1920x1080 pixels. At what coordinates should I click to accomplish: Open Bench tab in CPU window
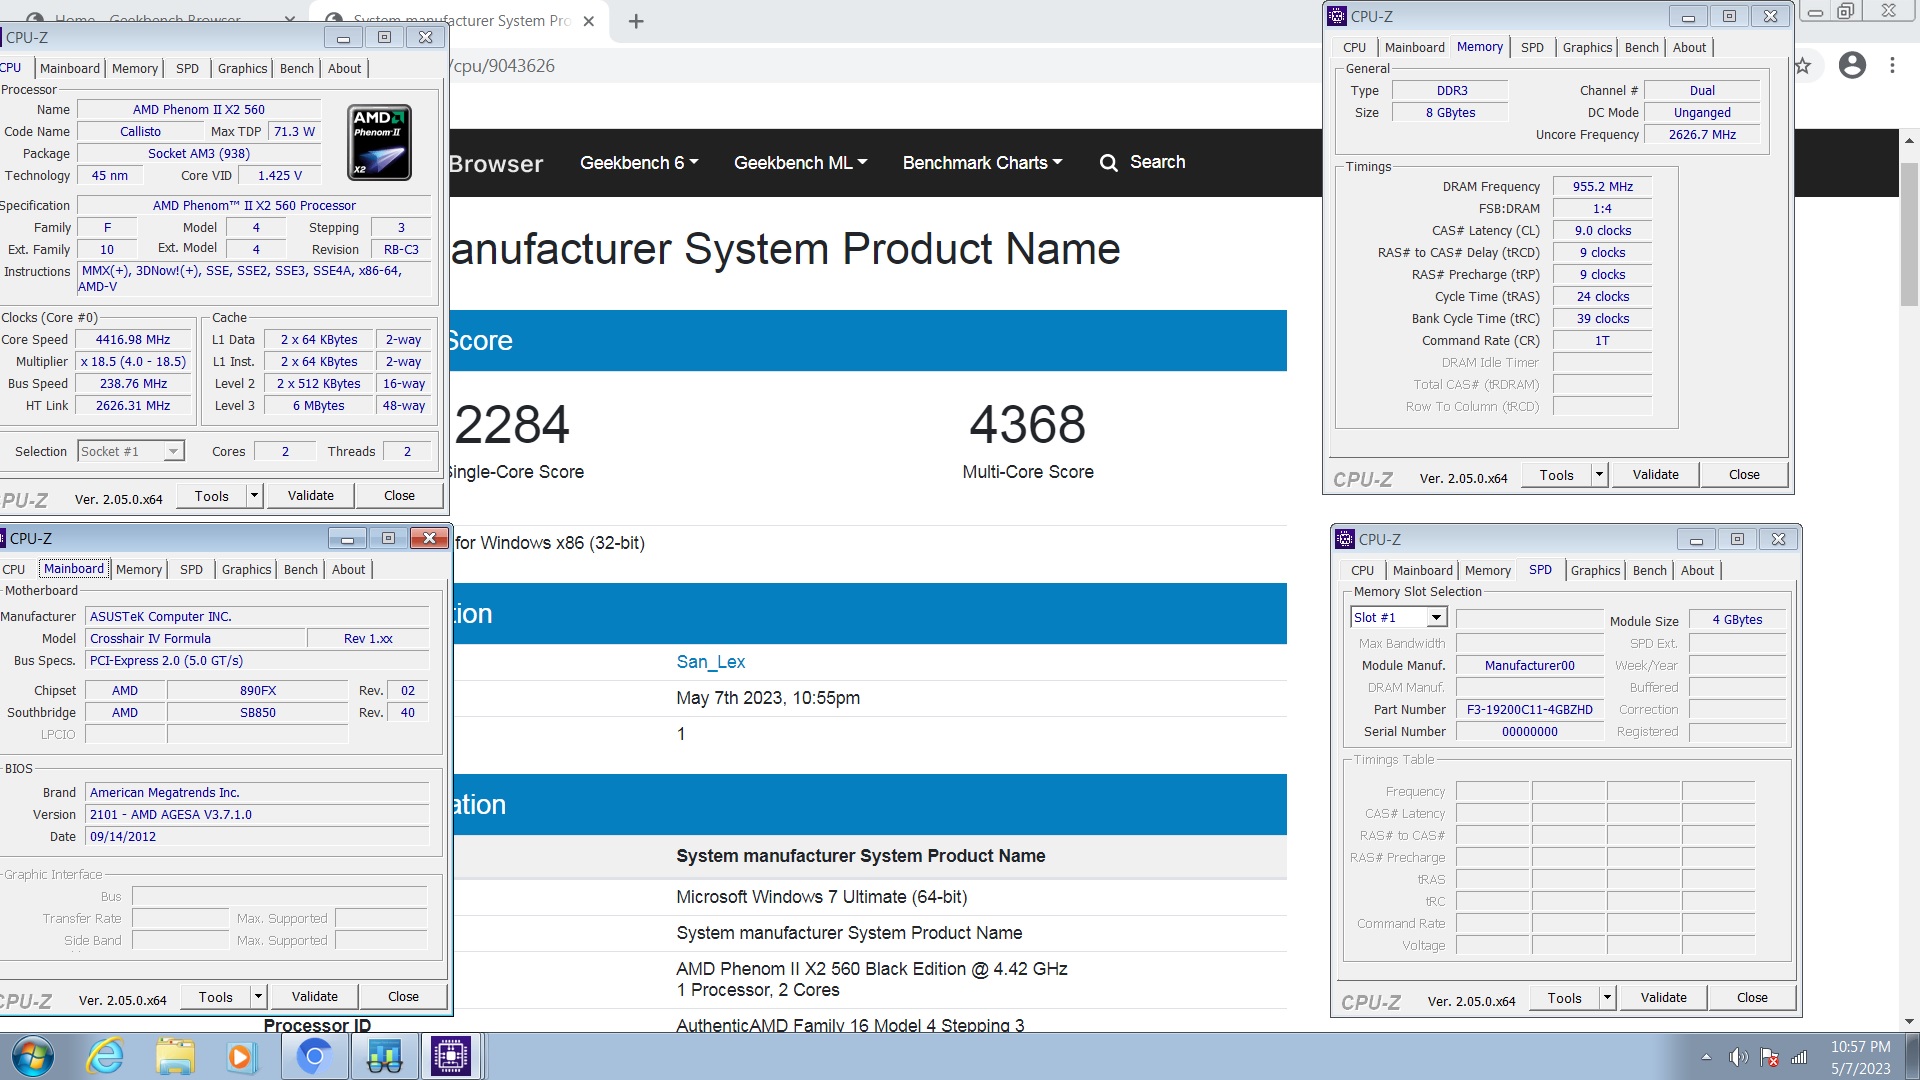pos(296,69)
